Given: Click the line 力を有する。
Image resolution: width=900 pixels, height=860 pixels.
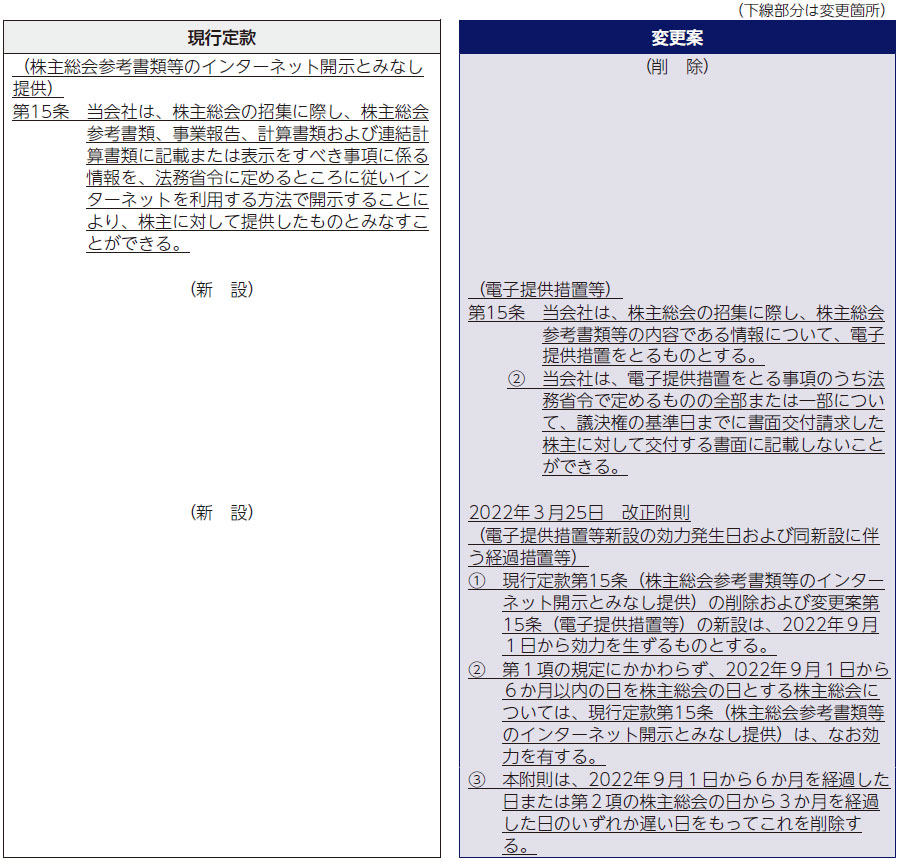Looking at the screenshot, I should click(x=554, y=757).
